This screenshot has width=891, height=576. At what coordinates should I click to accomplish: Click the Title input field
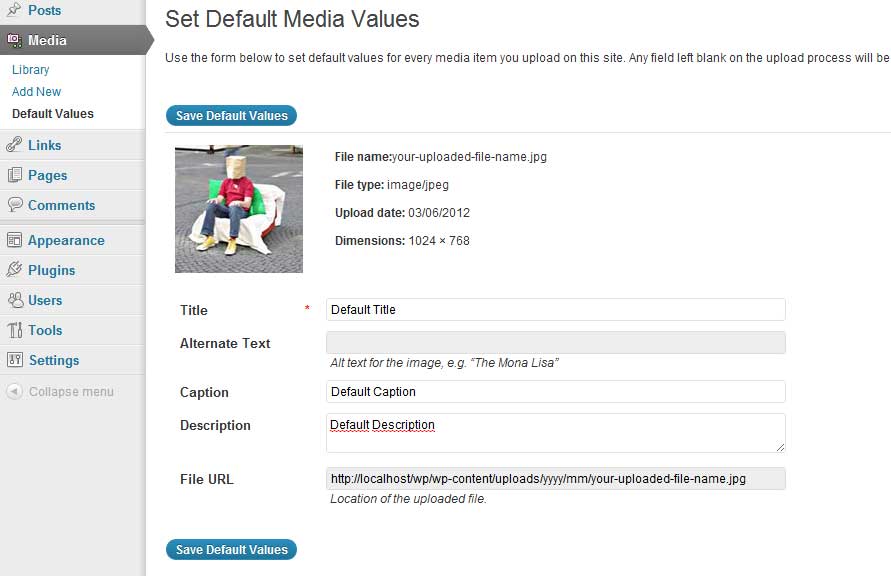tap(556, 310)
